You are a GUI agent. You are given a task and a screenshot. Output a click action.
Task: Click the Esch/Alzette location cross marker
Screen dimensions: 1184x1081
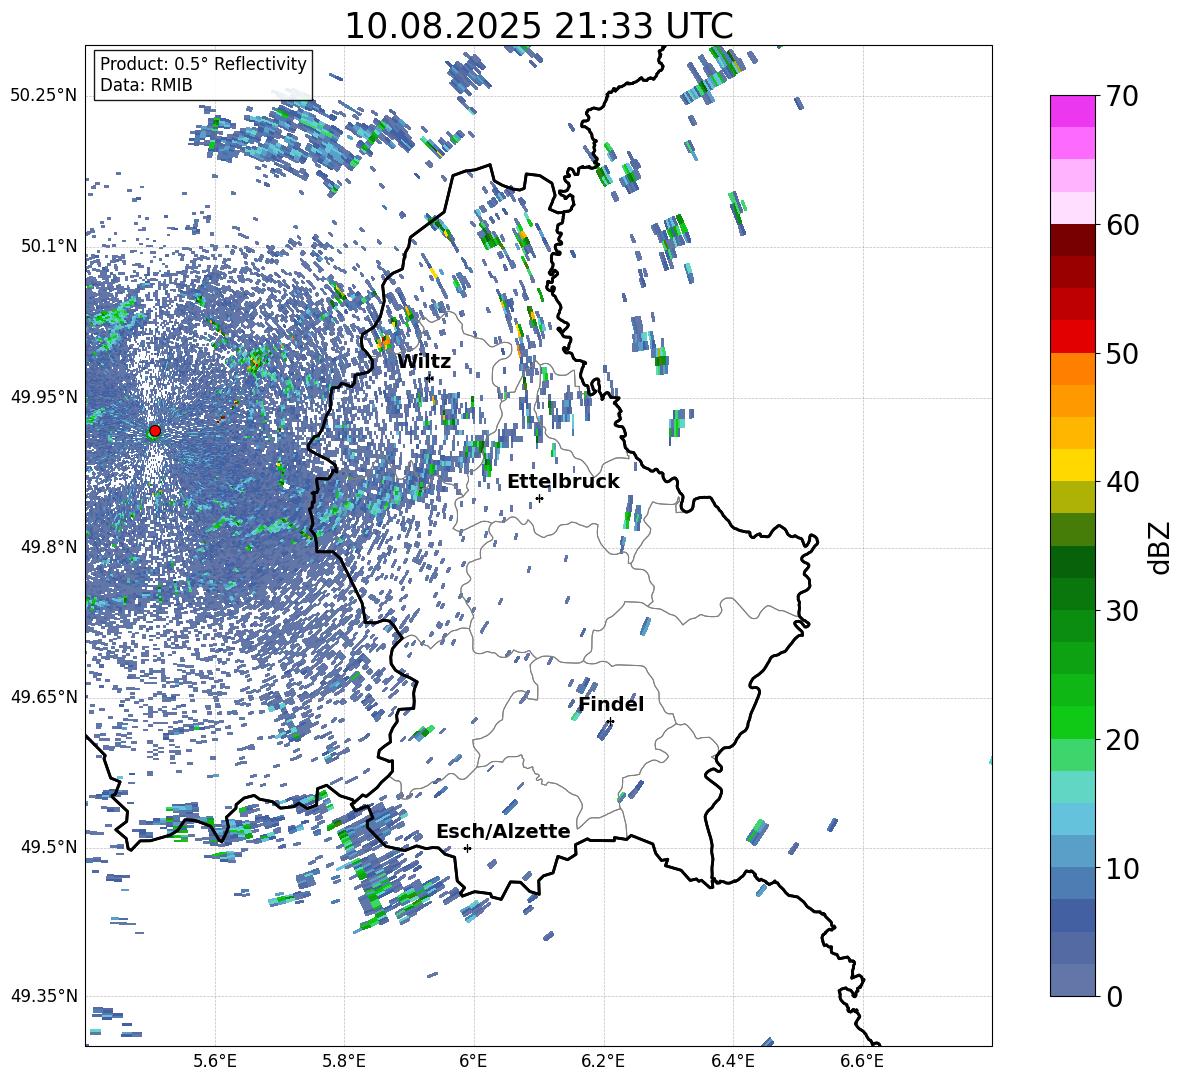tap(467, 848)
